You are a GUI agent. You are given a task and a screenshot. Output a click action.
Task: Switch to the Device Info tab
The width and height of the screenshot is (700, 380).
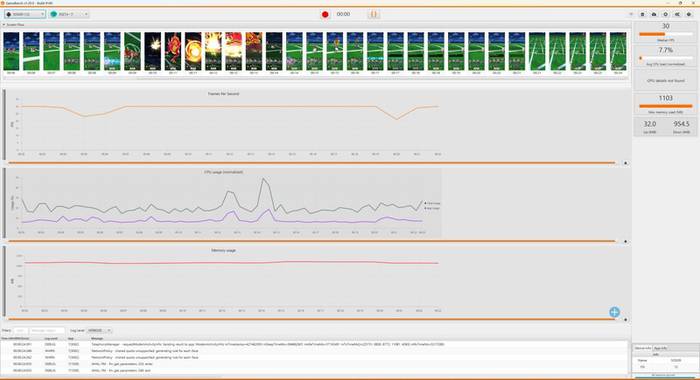pyautogui.click(x=642, y=348)
